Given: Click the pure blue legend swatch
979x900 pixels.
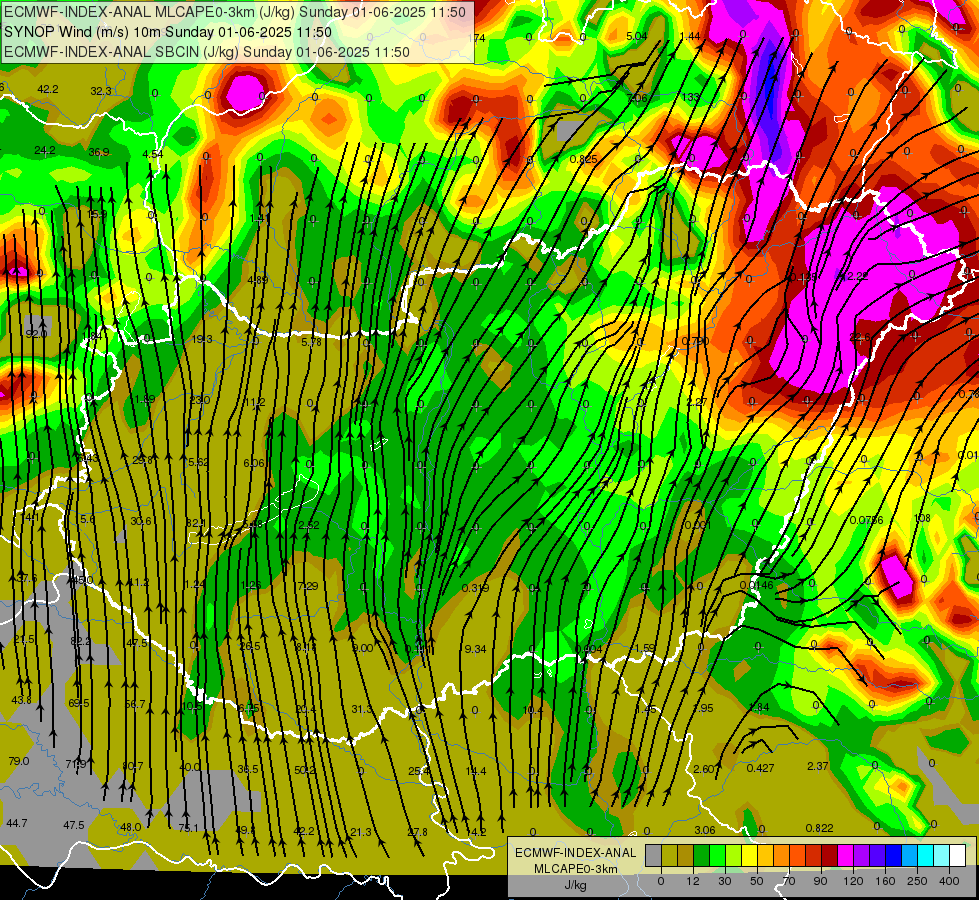Looking at the screenshot, I should (x=894, y=855).
